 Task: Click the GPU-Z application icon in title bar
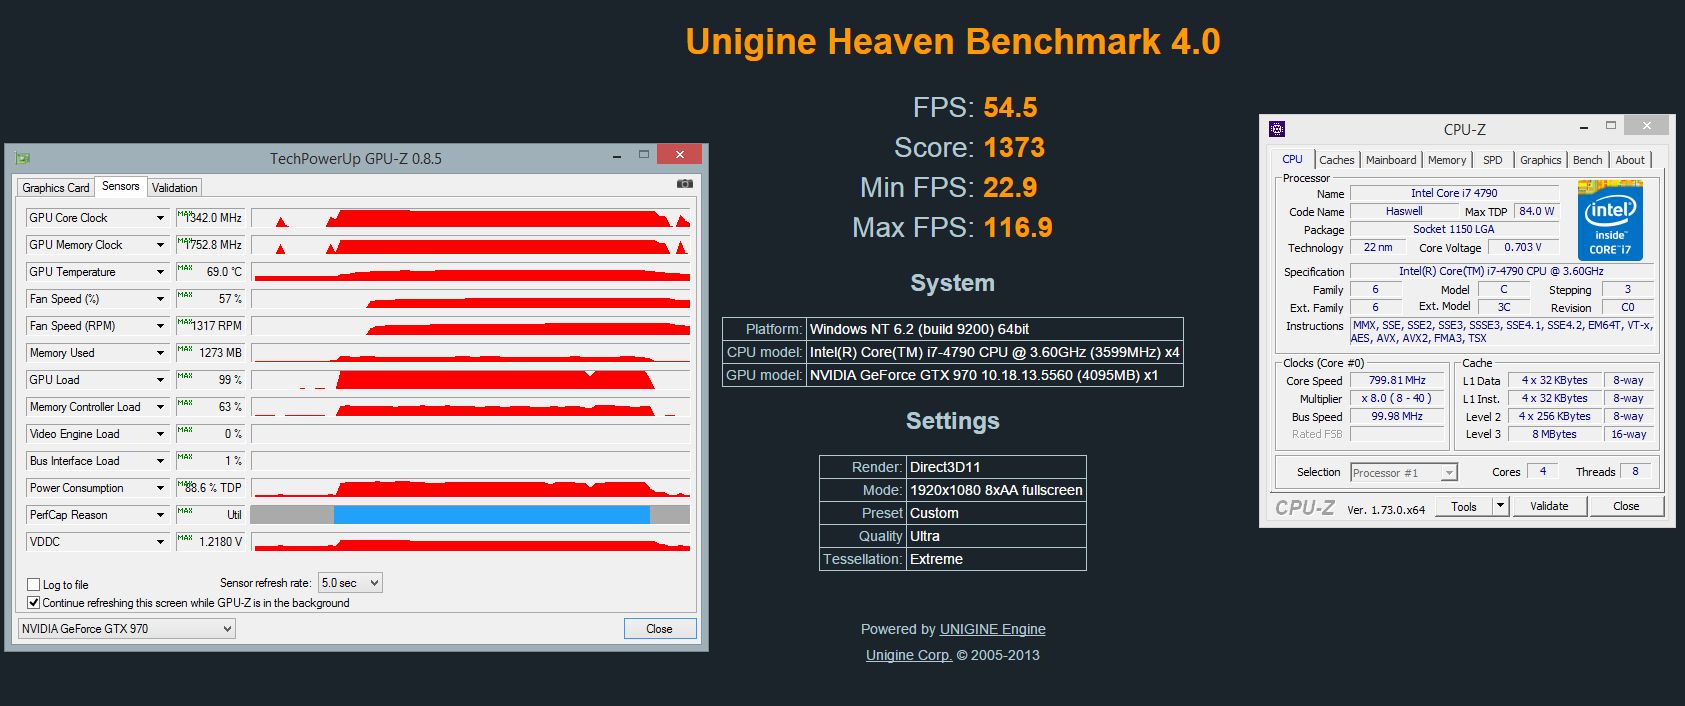22,158
